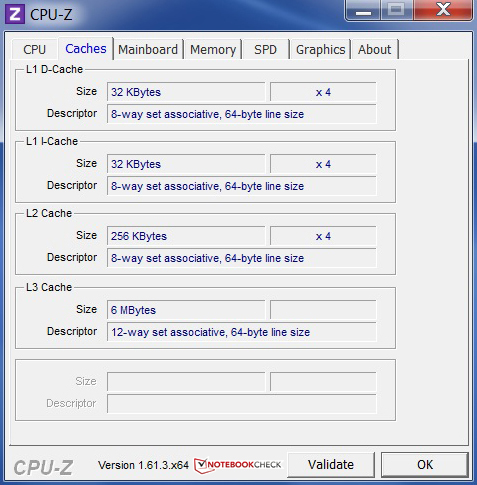Open the Memory tab
This screenshot has height=485, width=477.
pos(213,50)
